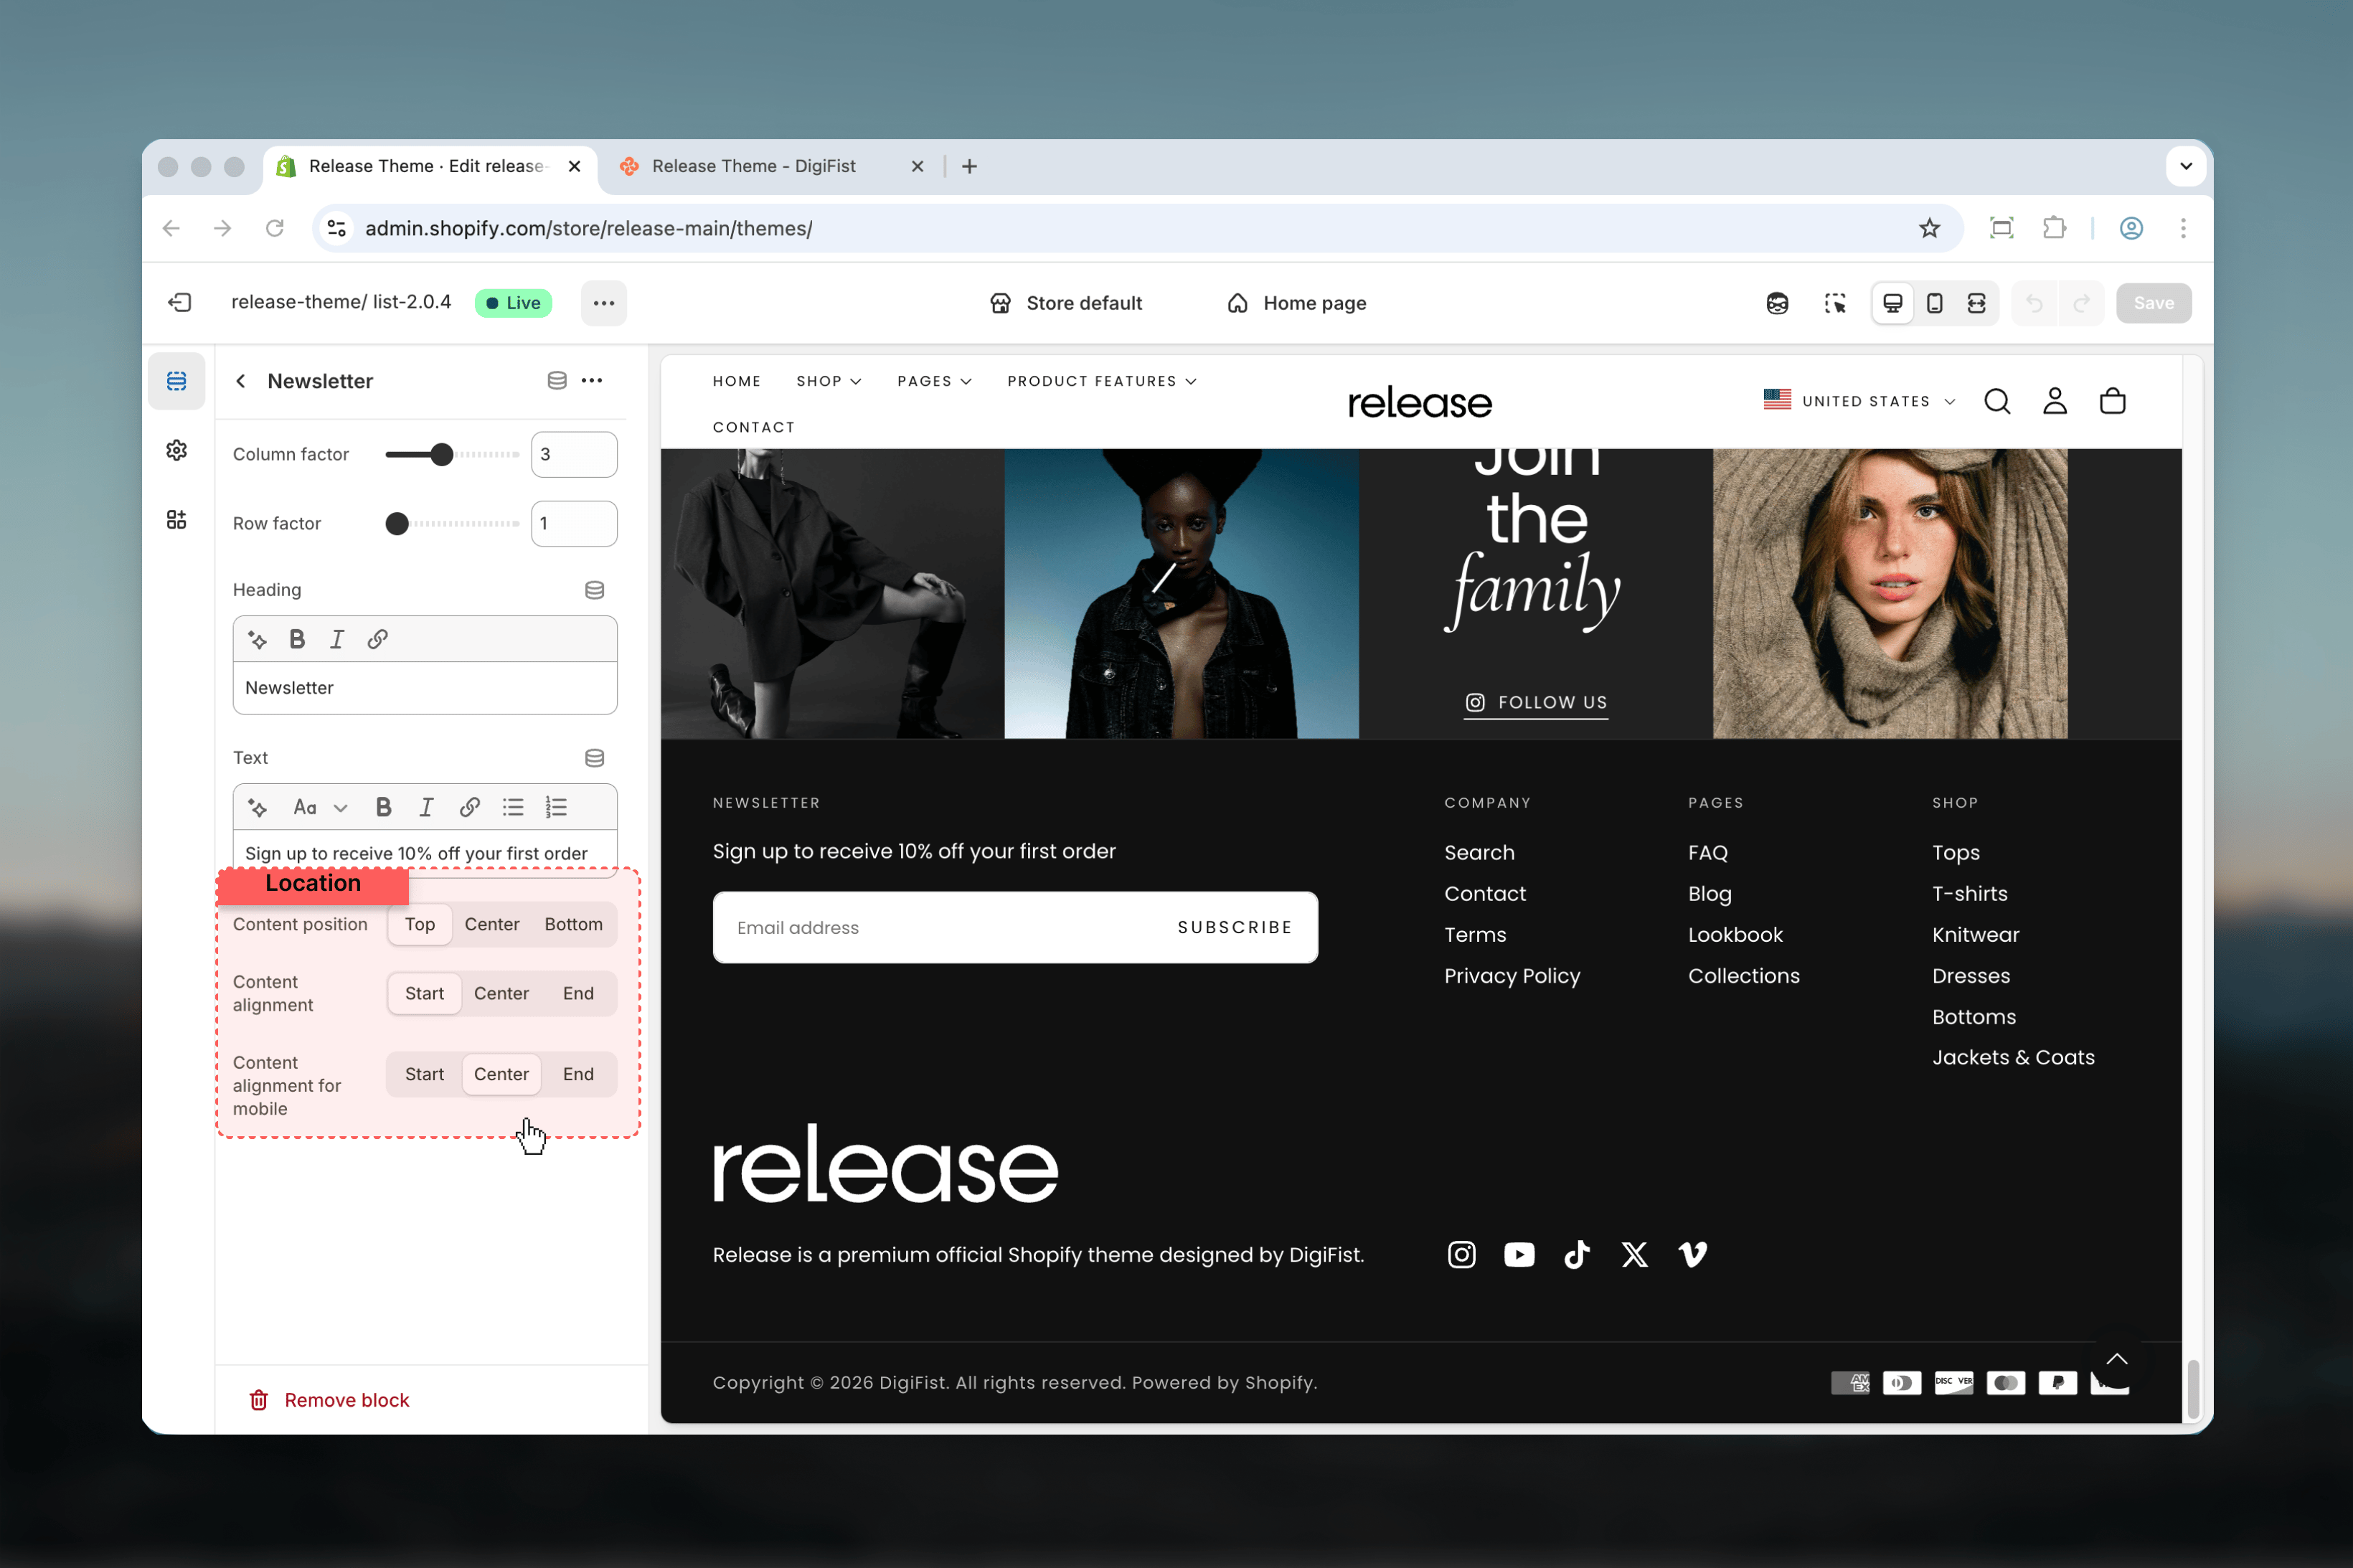This screenshot has height=1568, width=2353.
Task: Exit the theme editor with the exit icon
Action: (x=180, y=303)
